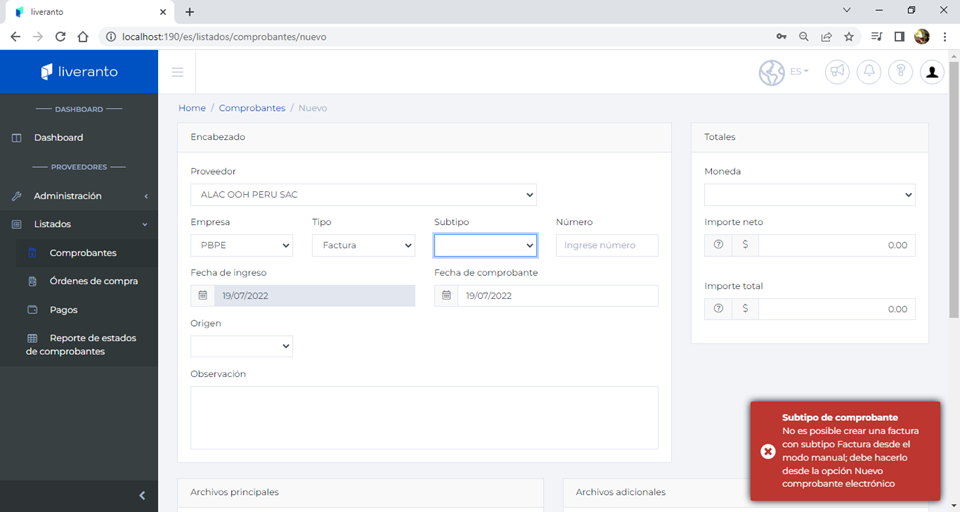Click the calendar icon beside Fecha de ingreso
960x512 pixels.
(x=203, y=295)
